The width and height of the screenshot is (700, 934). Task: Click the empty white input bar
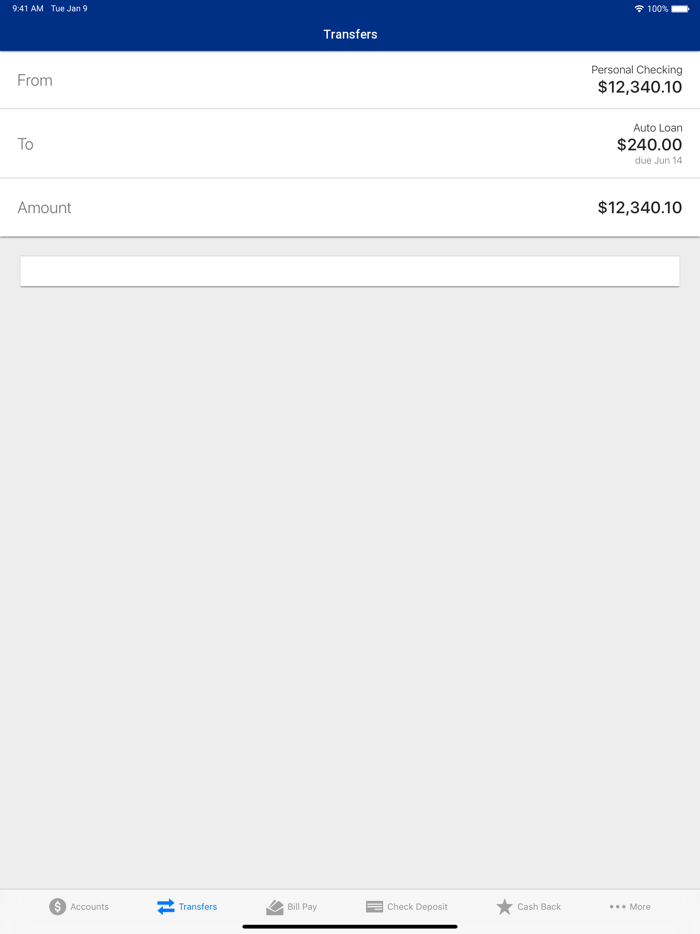click(350, 271)
